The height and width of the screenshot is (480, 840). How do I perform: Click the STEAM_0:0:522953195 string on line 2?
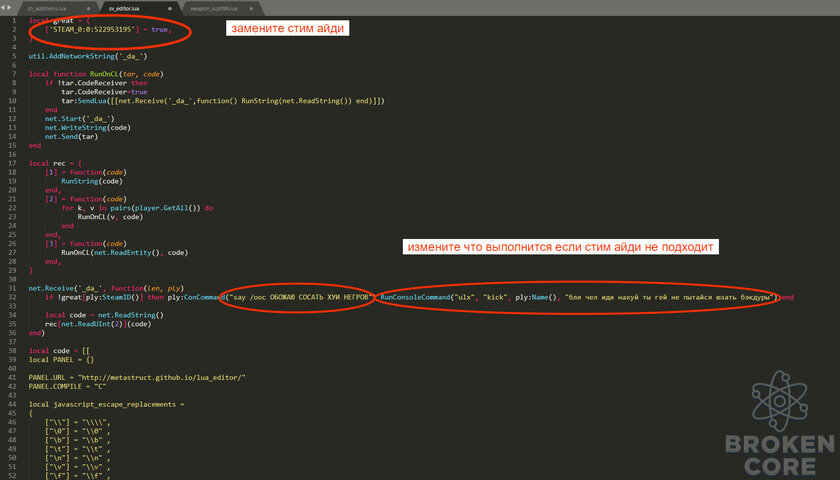(x=92, y=29)
